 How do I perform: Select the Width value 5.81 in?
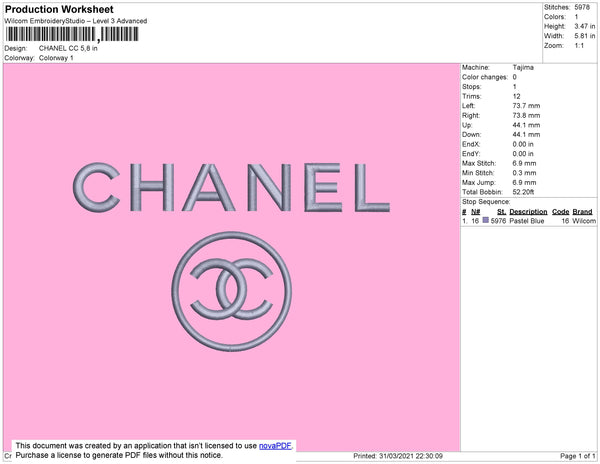pyautogui.click(x=585, y=36)
